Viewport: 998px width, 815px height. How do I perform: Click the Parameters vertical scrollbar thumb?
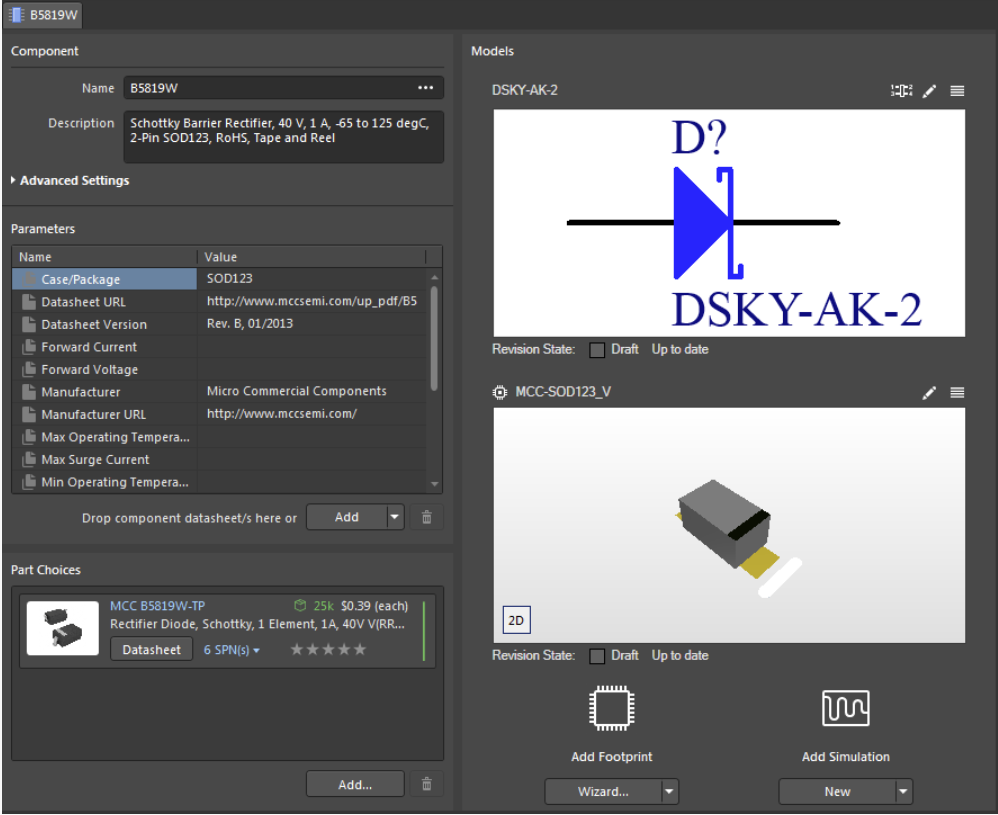pos(435,338)
